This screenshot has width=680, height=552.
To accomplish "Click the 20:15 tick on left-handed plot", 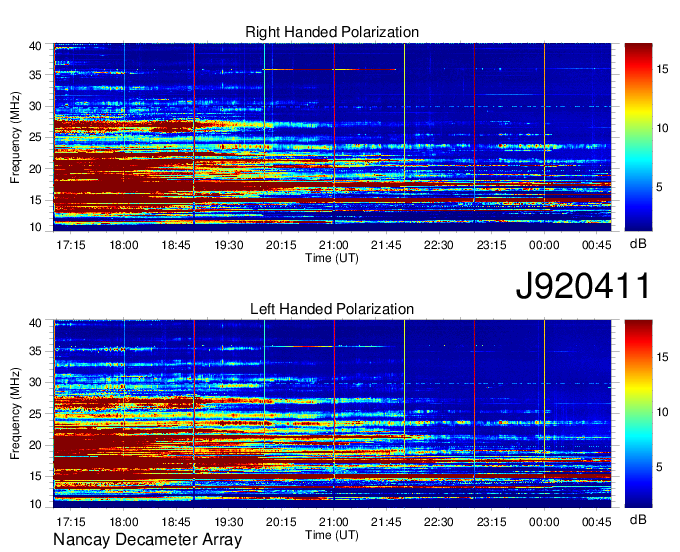I will click(x=281, y=522).
